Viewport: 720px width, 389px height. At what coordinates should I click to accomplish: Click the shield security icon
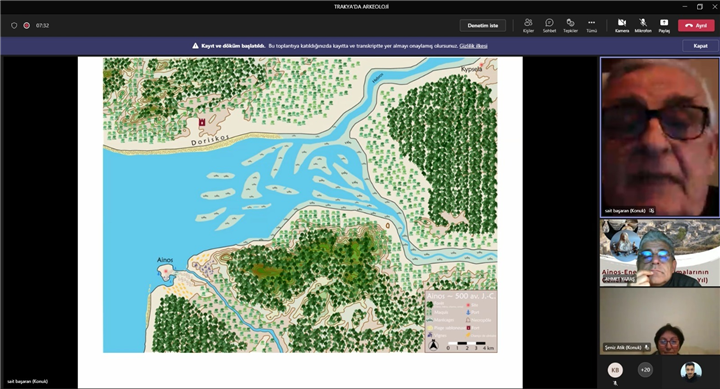click(14, 26)
